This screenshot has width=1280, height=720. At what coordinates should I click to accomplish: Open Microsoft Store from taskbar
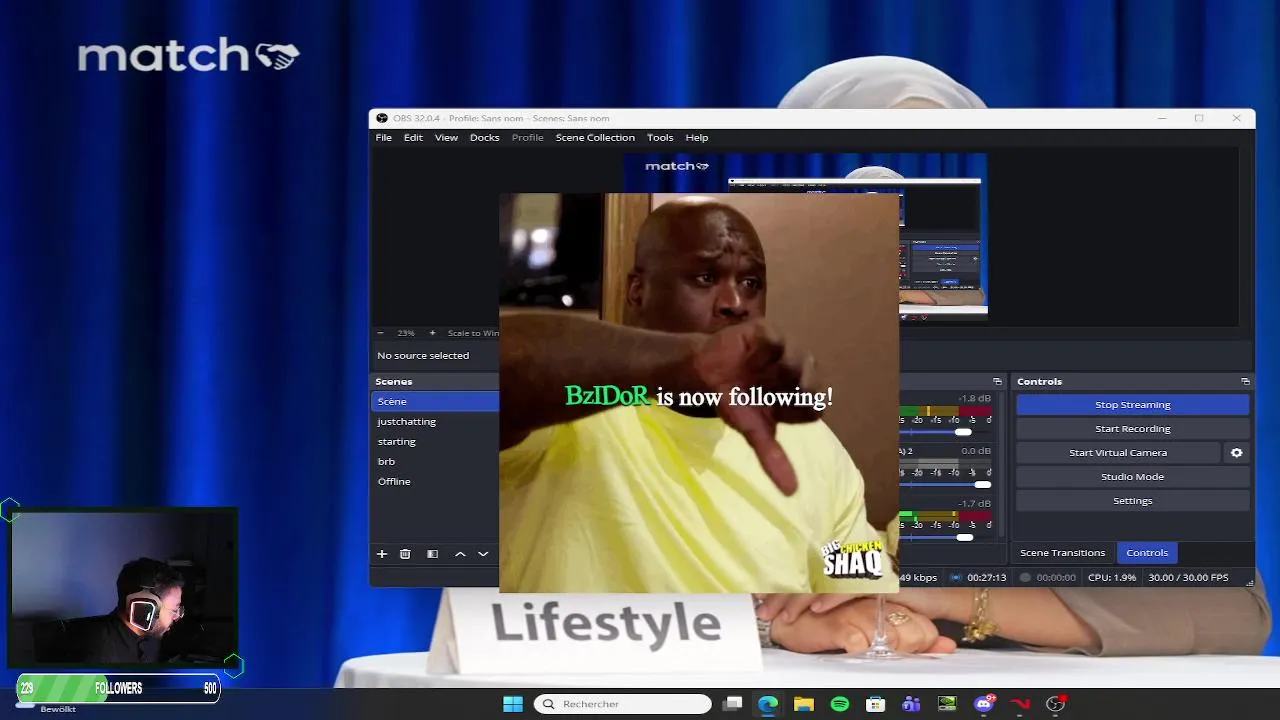tap(875, 704)
